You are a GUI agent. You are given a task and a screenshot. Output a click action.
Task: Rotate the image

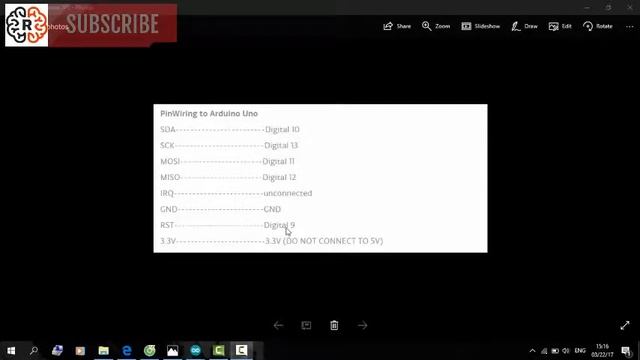(x=598, y=26)
